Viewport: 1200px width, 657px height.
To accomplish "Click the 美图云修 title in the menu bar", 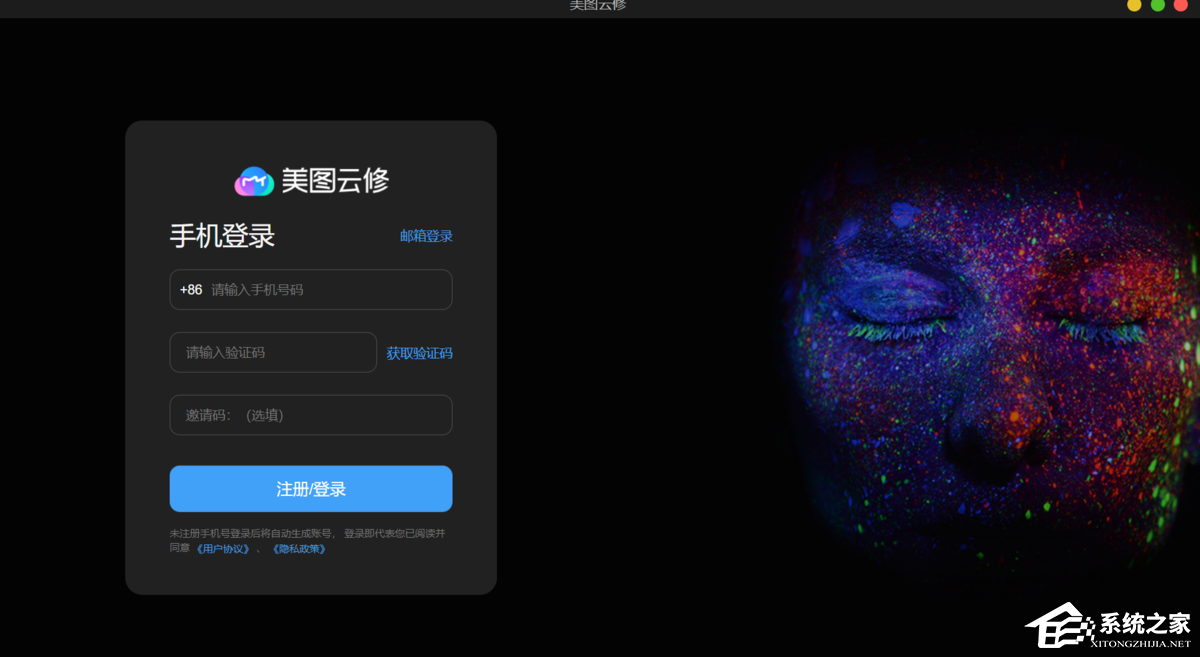I will [x=596, y=6].
